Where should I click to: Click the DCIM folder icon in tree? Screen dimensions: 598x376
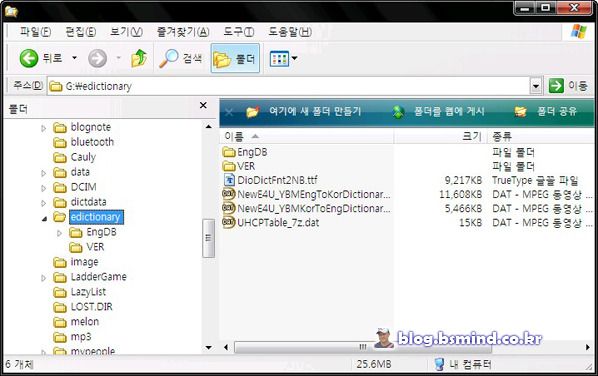60,187
